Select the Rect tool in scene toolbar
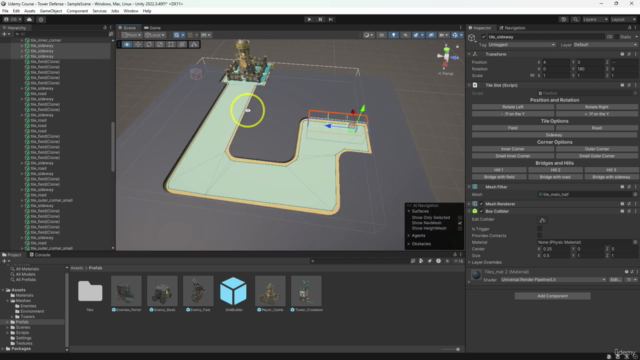The image size is (640, 360). (x=171, y=44)
